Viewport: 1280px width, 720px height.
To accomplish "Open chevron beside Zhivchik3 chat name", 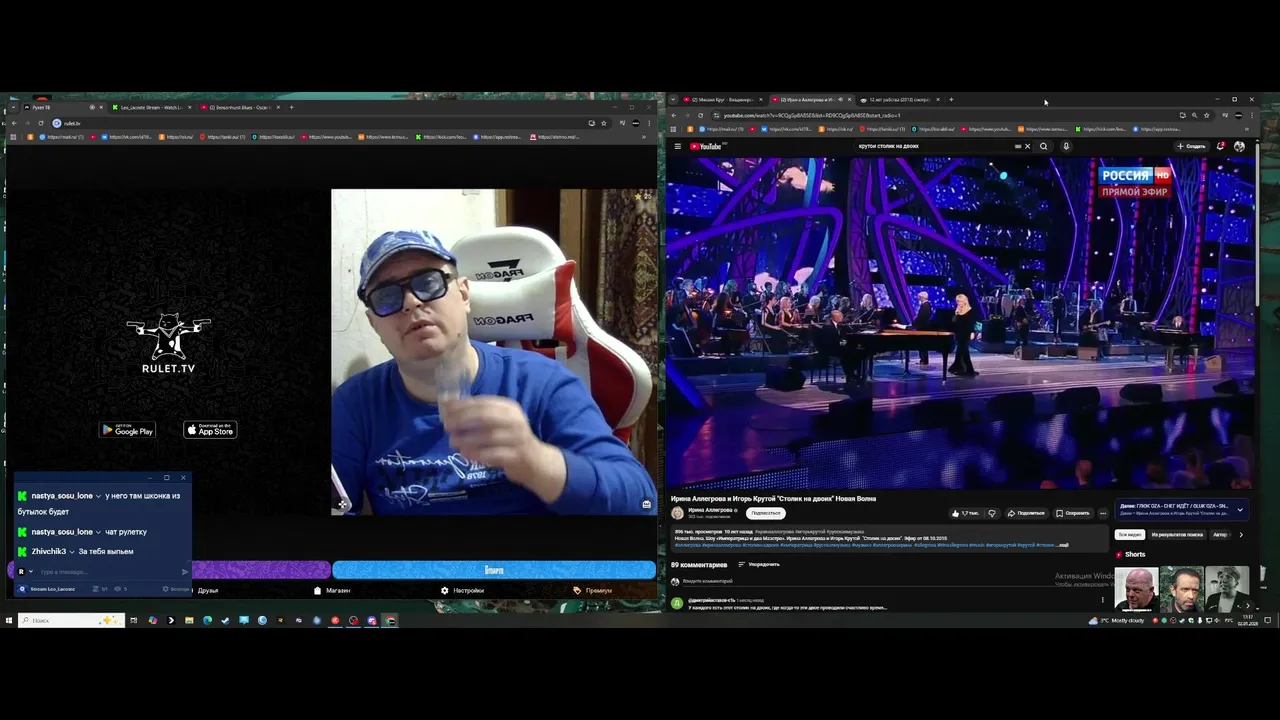I will point(72,552).
